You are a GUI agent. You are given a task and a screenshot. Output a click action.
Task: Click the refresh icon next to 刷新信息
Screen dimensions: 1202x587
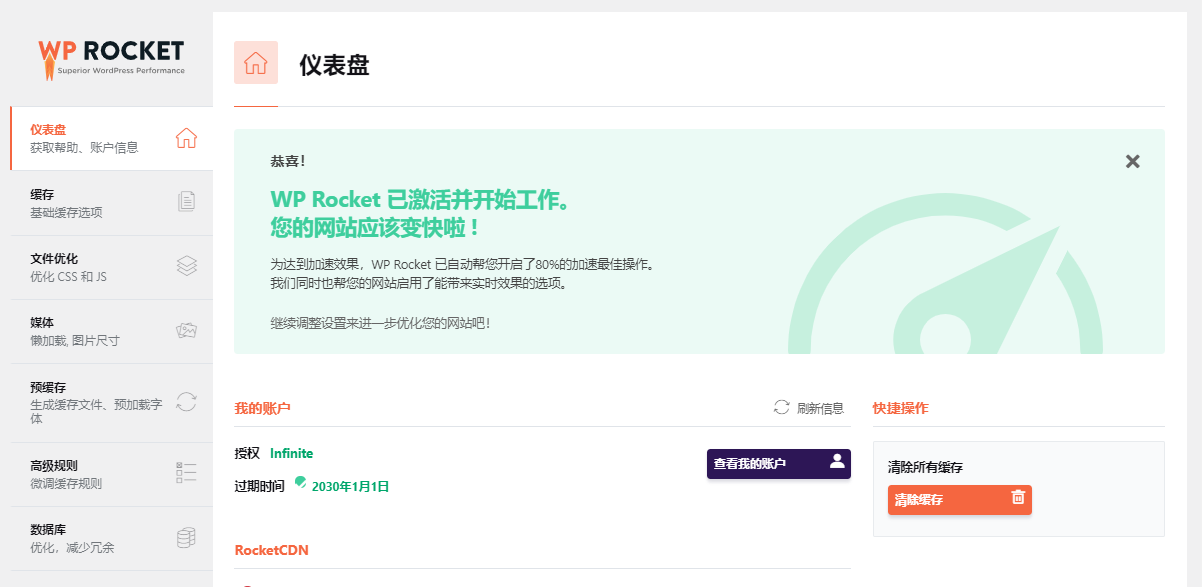(782, 407)
